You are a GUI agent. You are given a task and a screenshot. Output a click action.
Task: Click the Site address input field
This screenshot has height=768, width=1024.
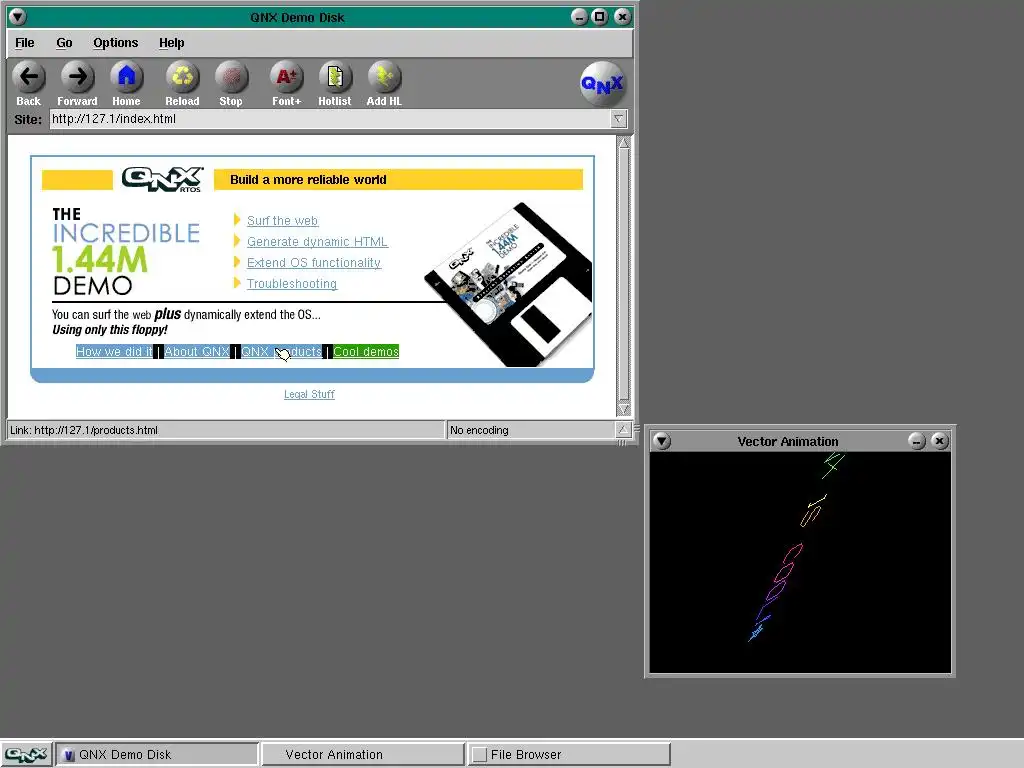tap(330, 119)
